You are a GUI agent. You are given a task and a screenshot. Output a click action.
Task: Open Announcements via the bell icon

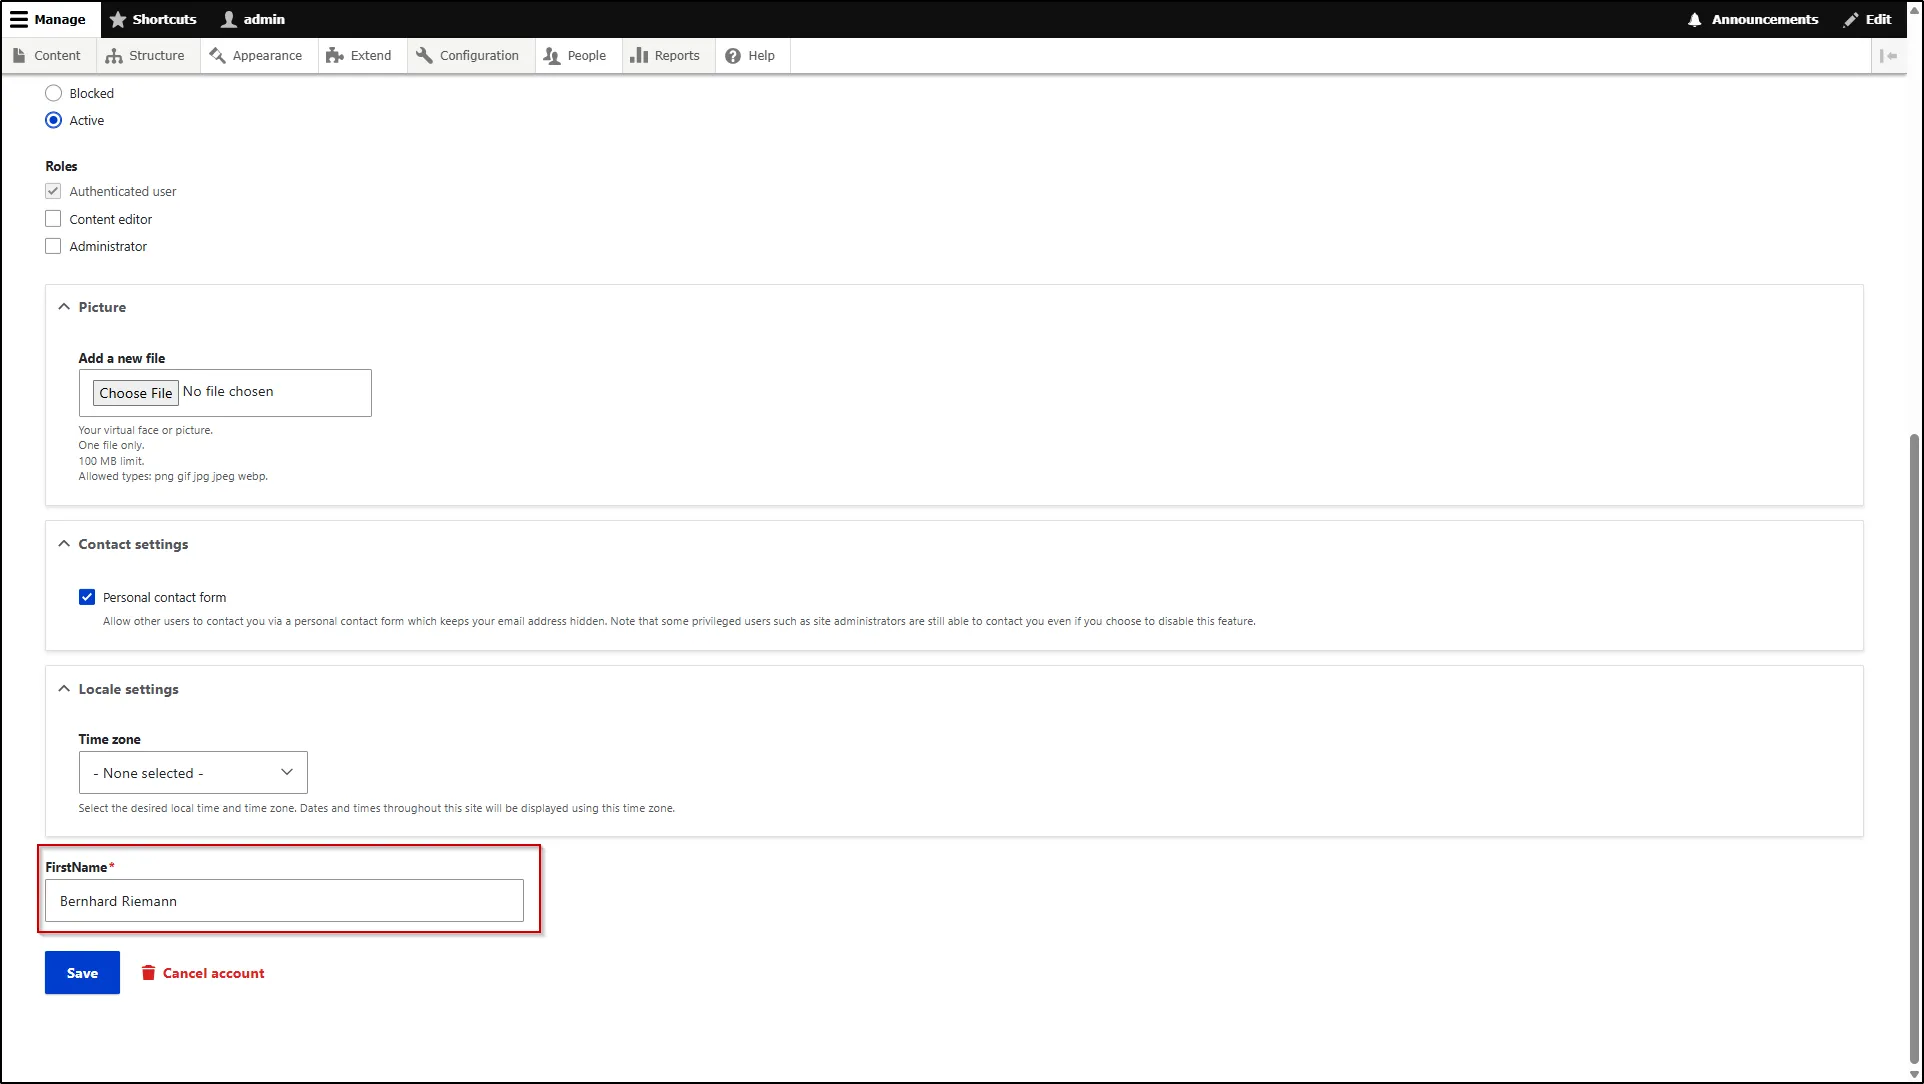(x=1692, y=19)
